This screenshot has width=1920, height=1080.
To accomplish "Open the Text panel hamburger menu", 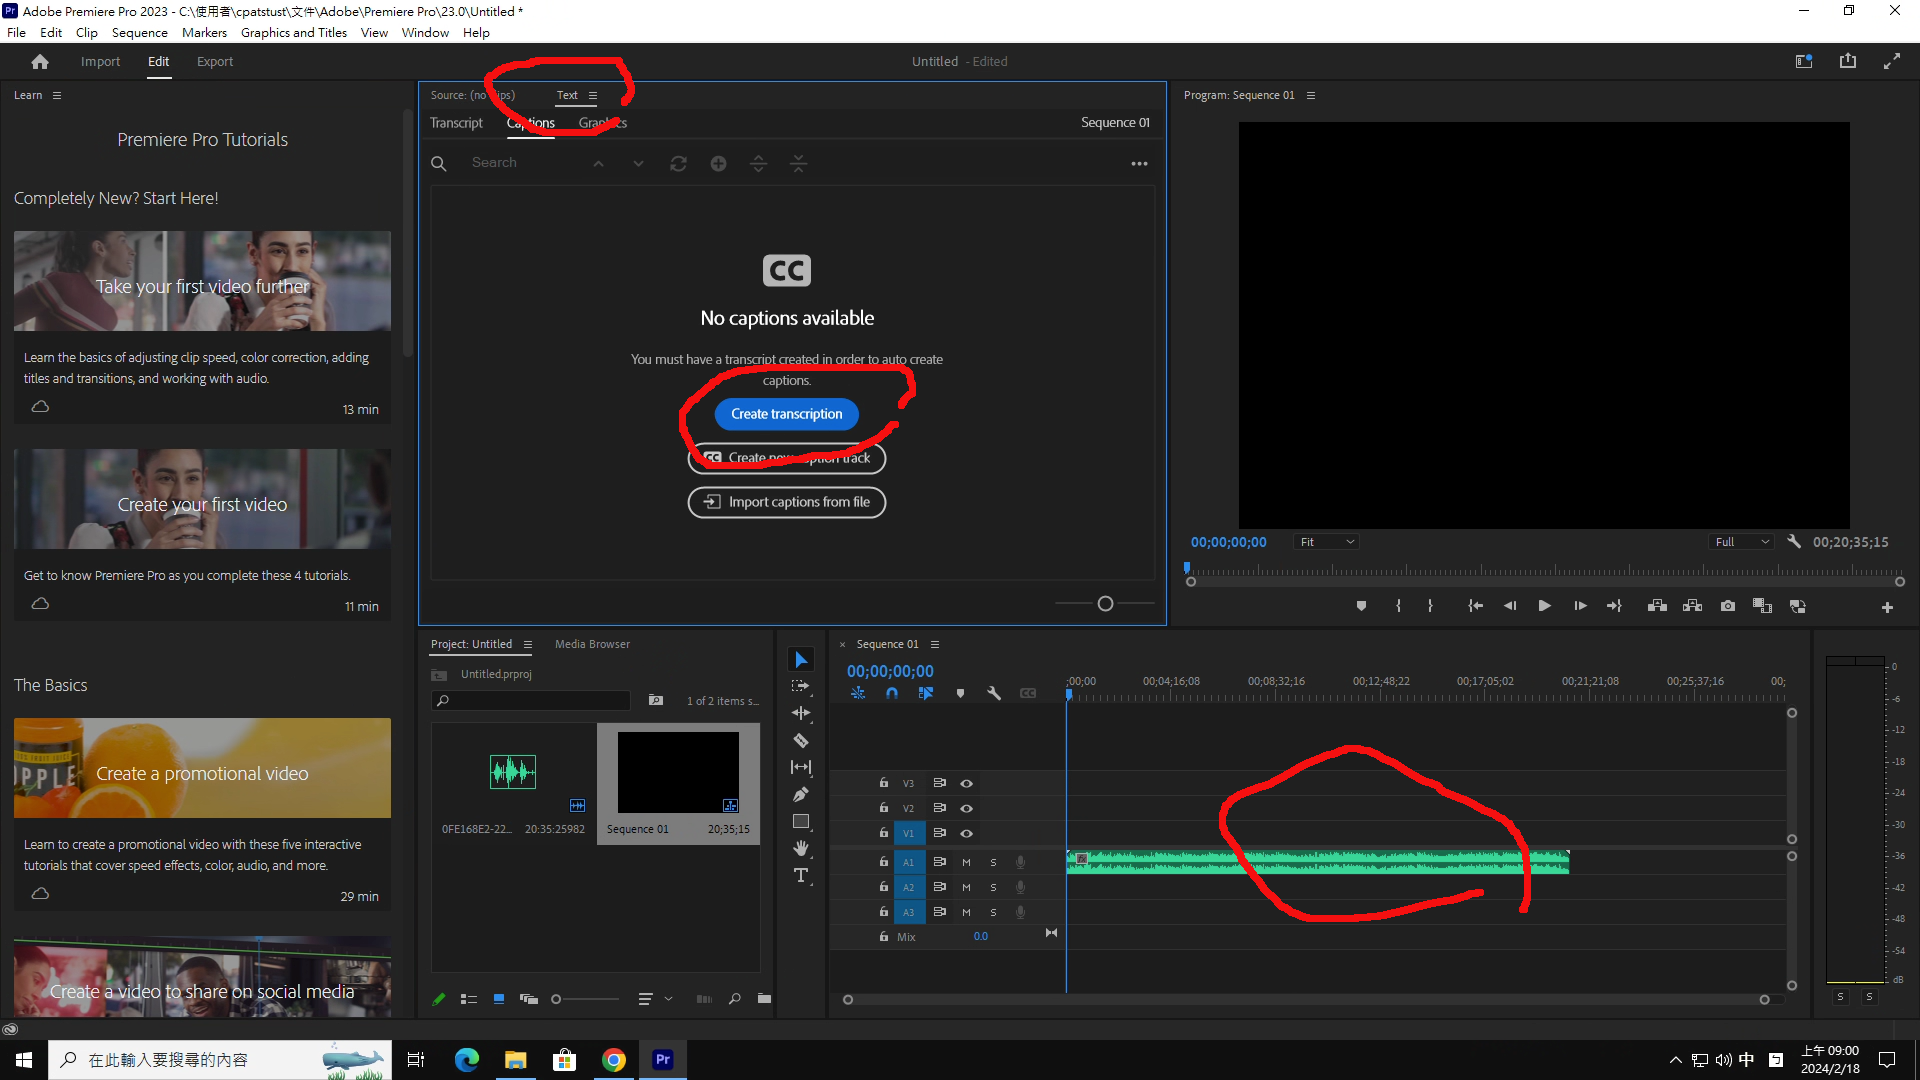I will [593, 95].
